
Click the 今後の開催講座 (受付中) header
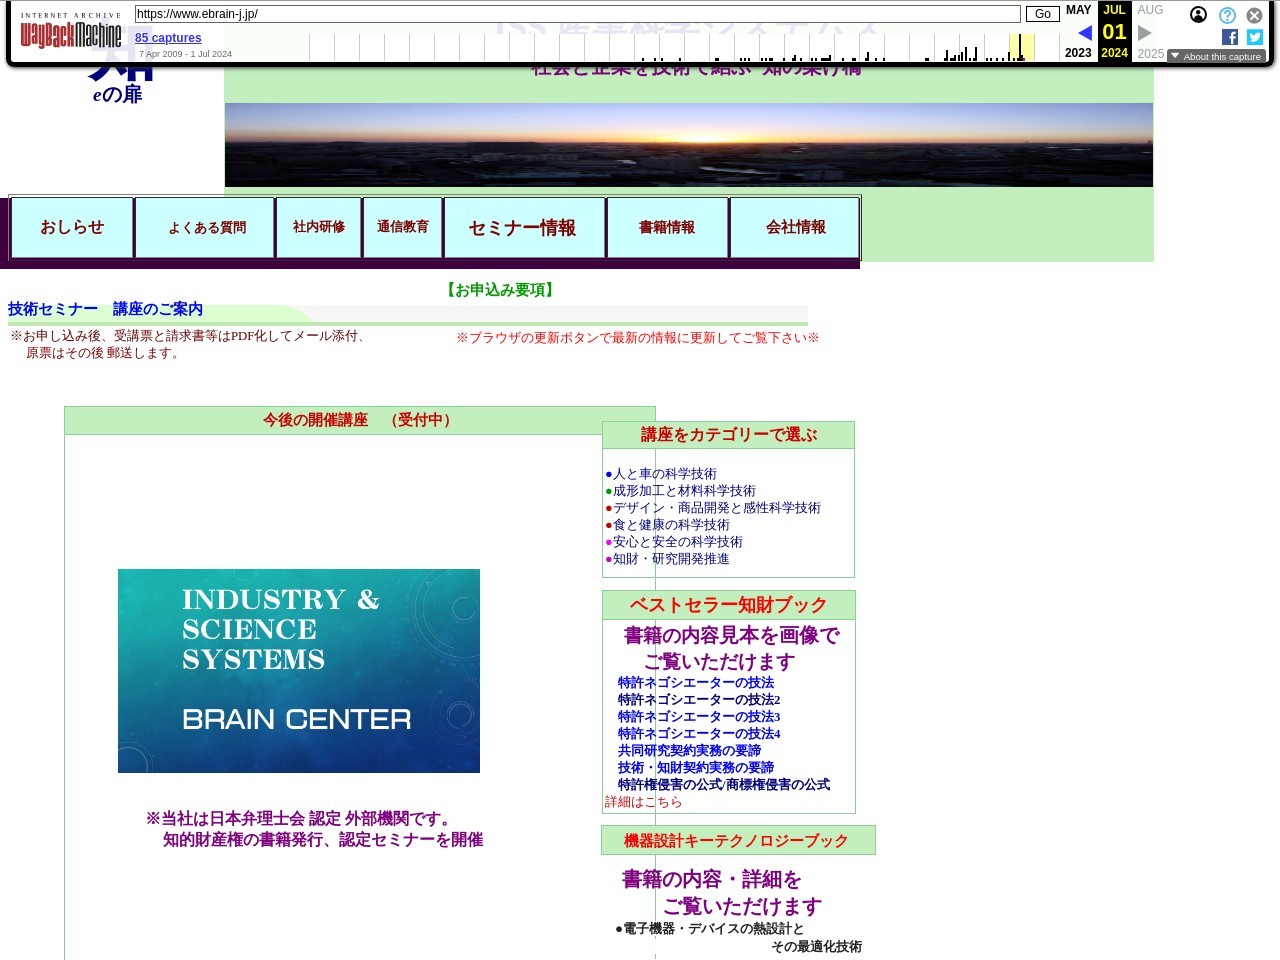[359, 420]
